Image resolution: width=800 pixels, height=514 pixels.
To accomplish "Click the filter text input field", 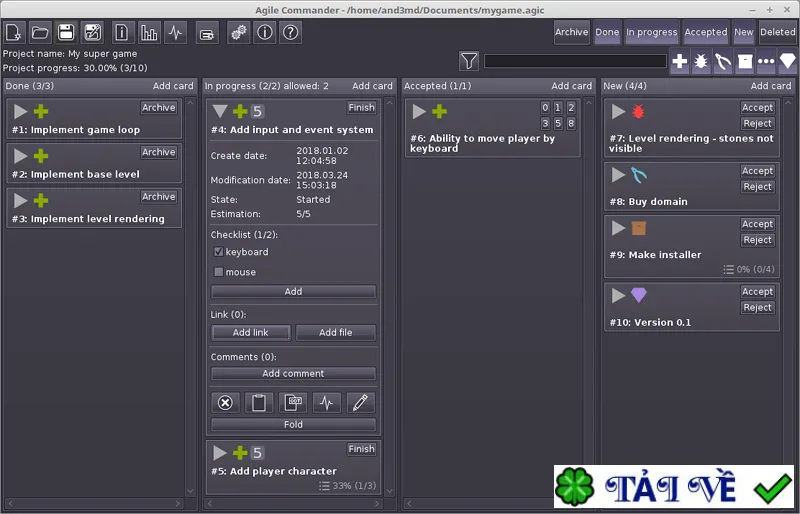I will [575, 61].
